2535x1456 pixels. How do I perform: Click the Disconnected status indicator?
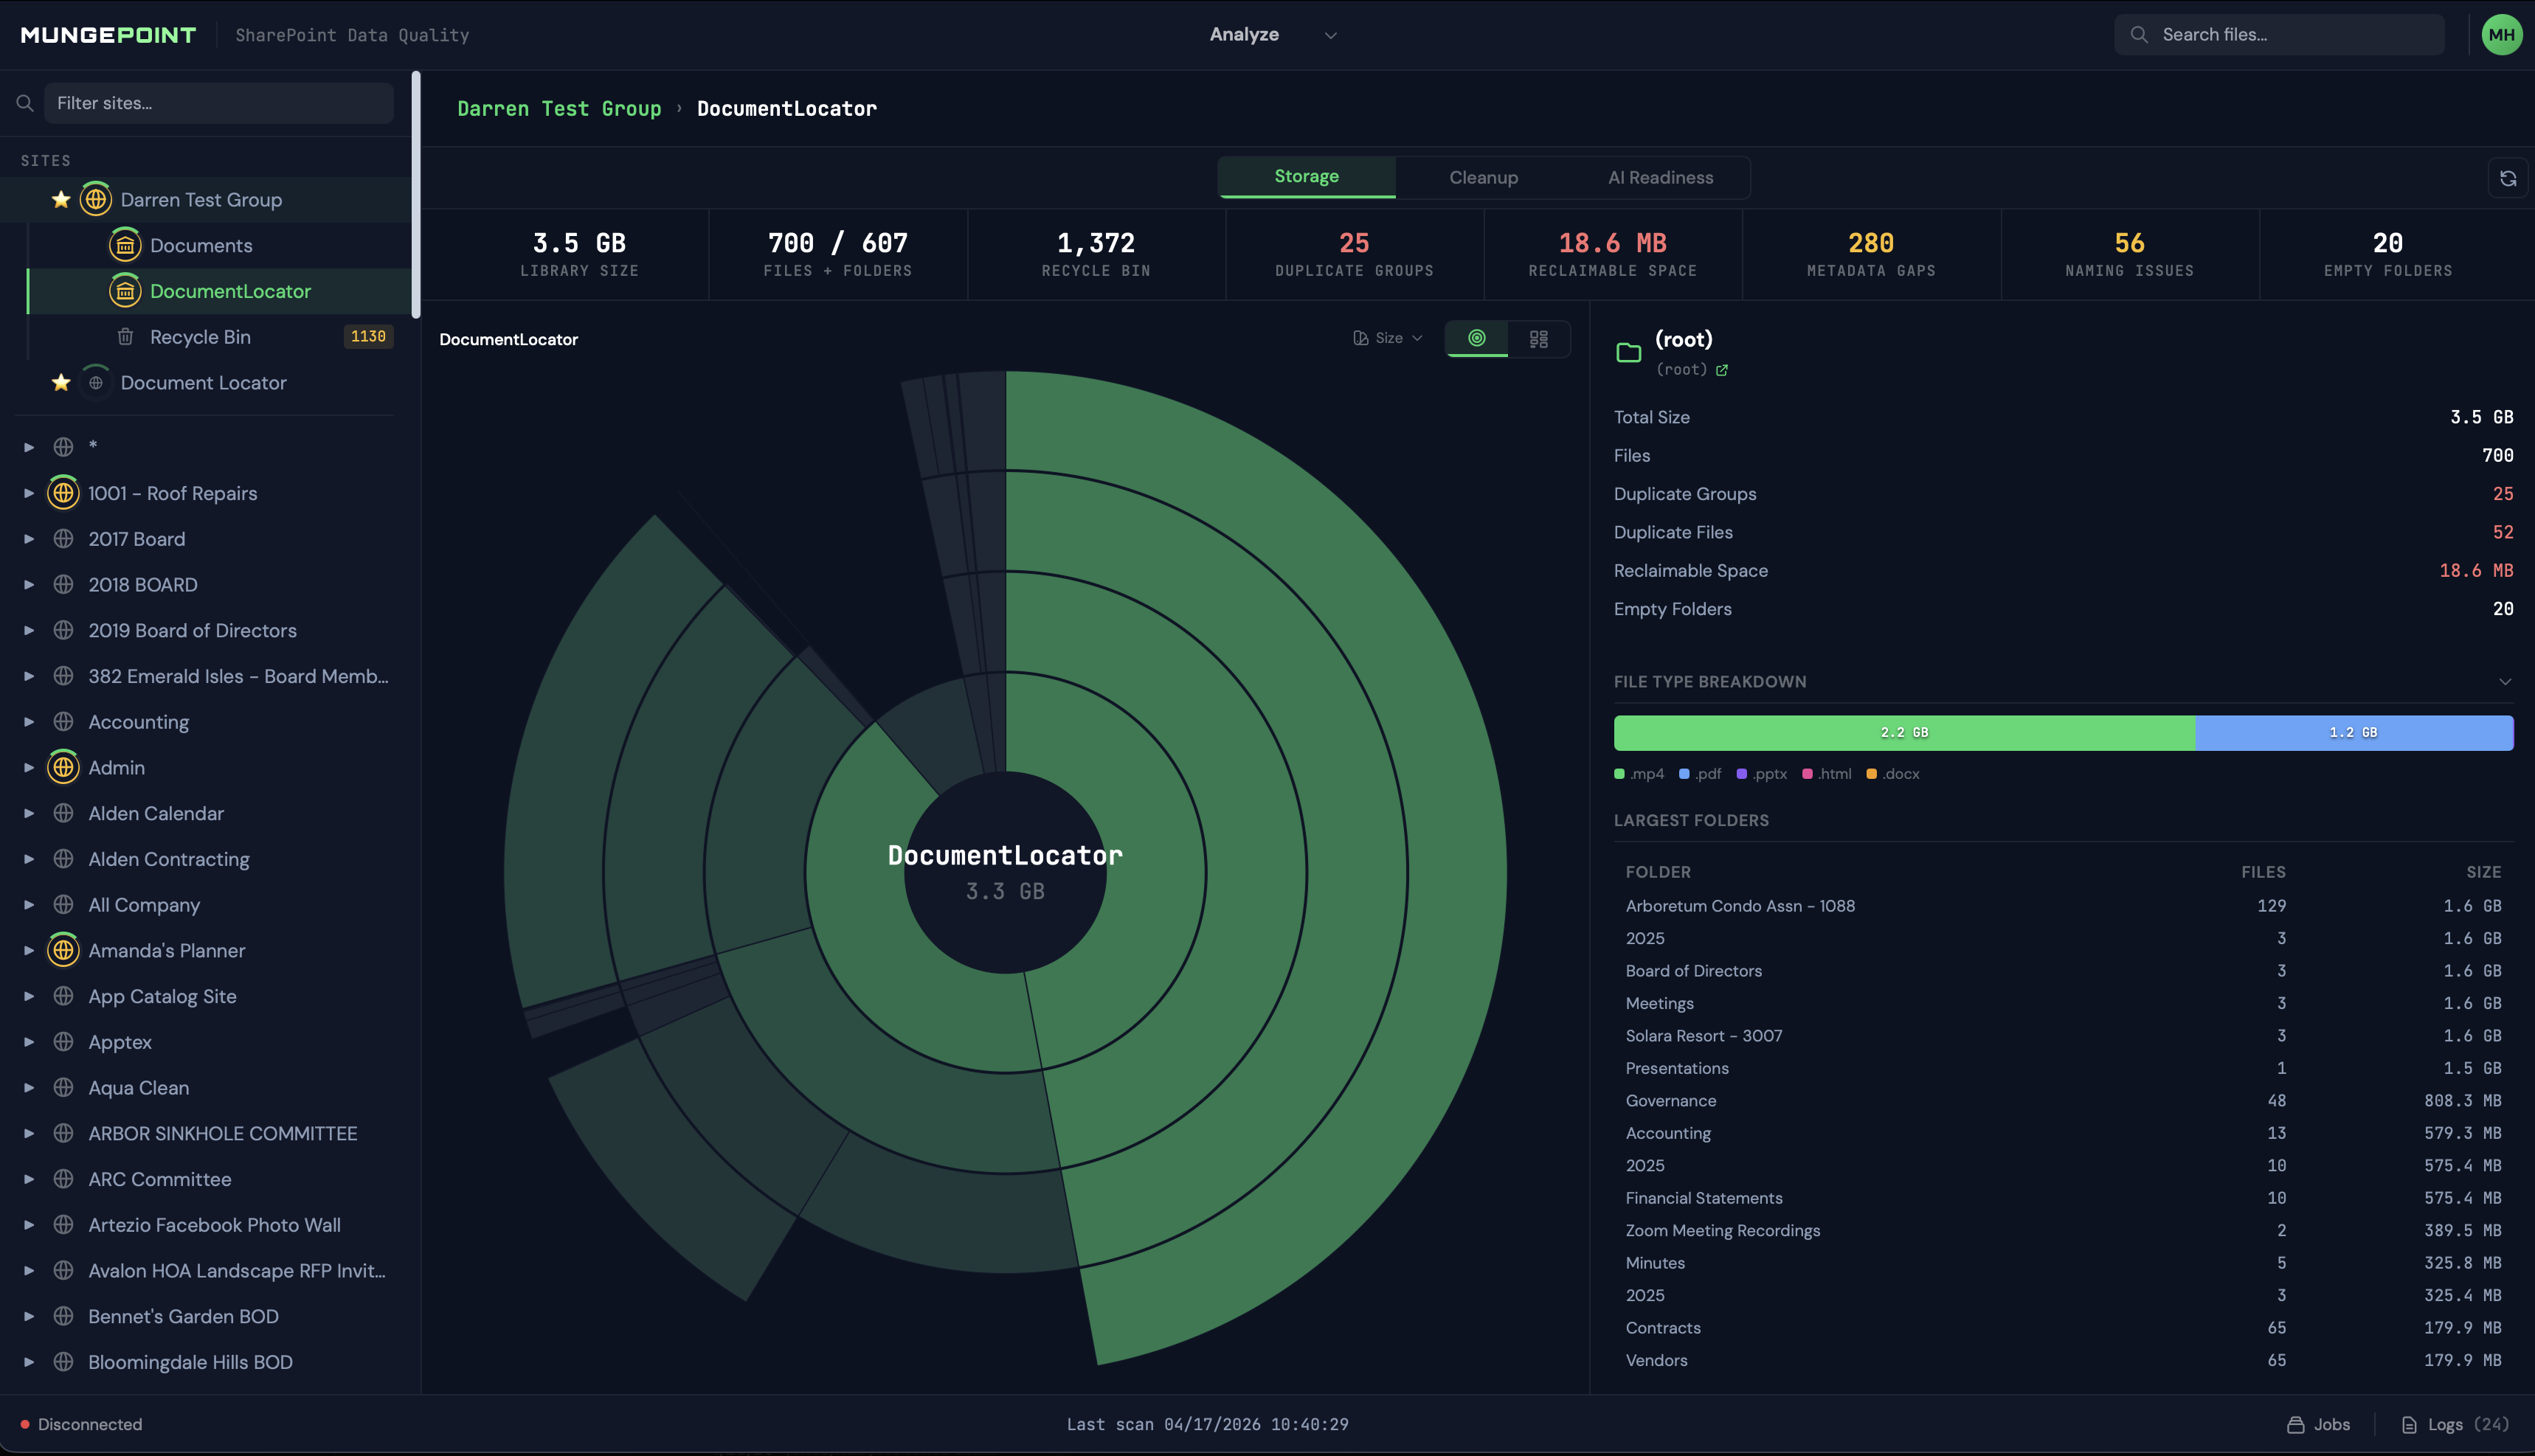pyautogui.click(x=81, y=1424)
